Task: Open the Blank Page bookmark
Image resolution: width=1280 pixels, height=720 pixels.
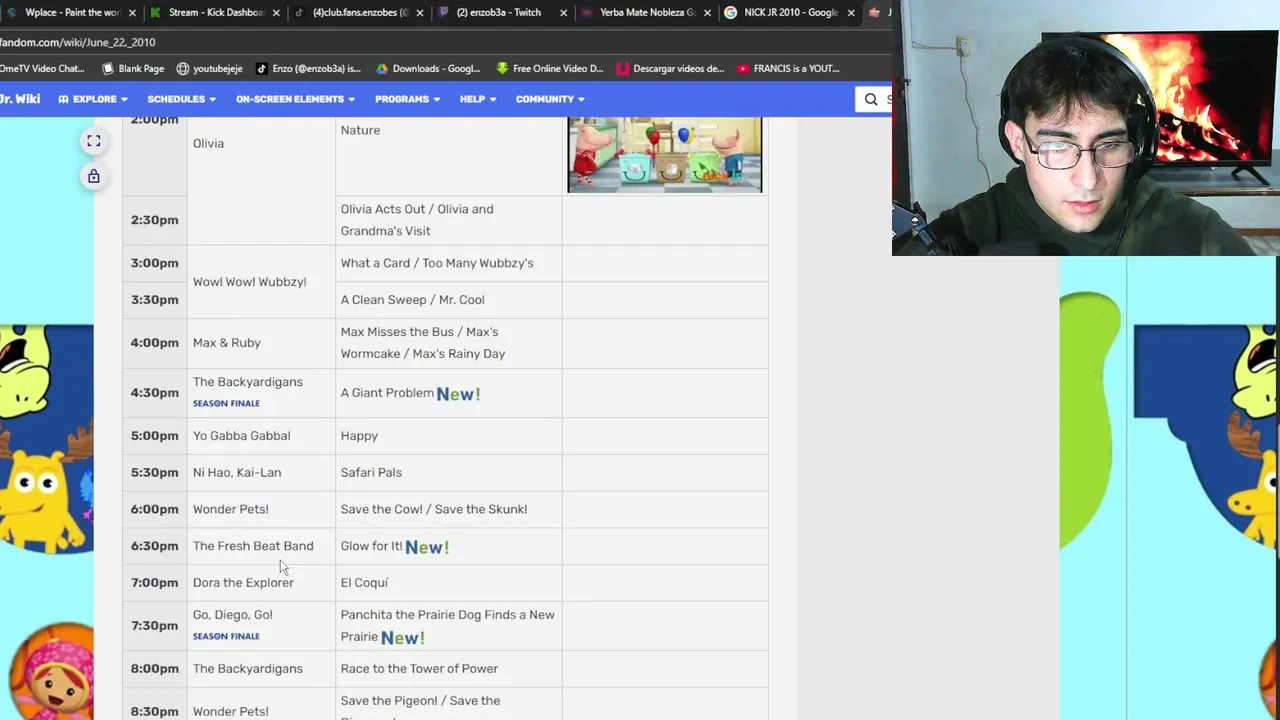Action: pyautogui.click(x=133, y=69)
